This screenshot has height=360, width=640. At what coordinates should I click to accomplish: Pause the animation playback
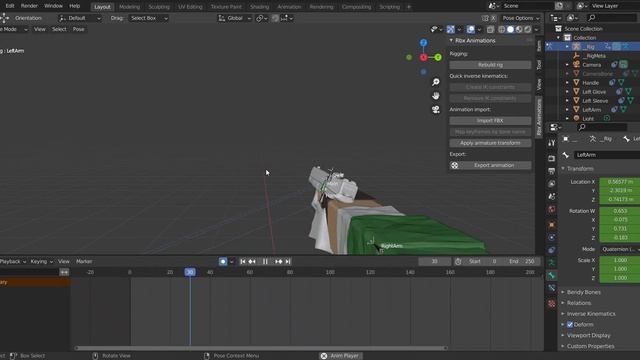click(x=265, y=261)
